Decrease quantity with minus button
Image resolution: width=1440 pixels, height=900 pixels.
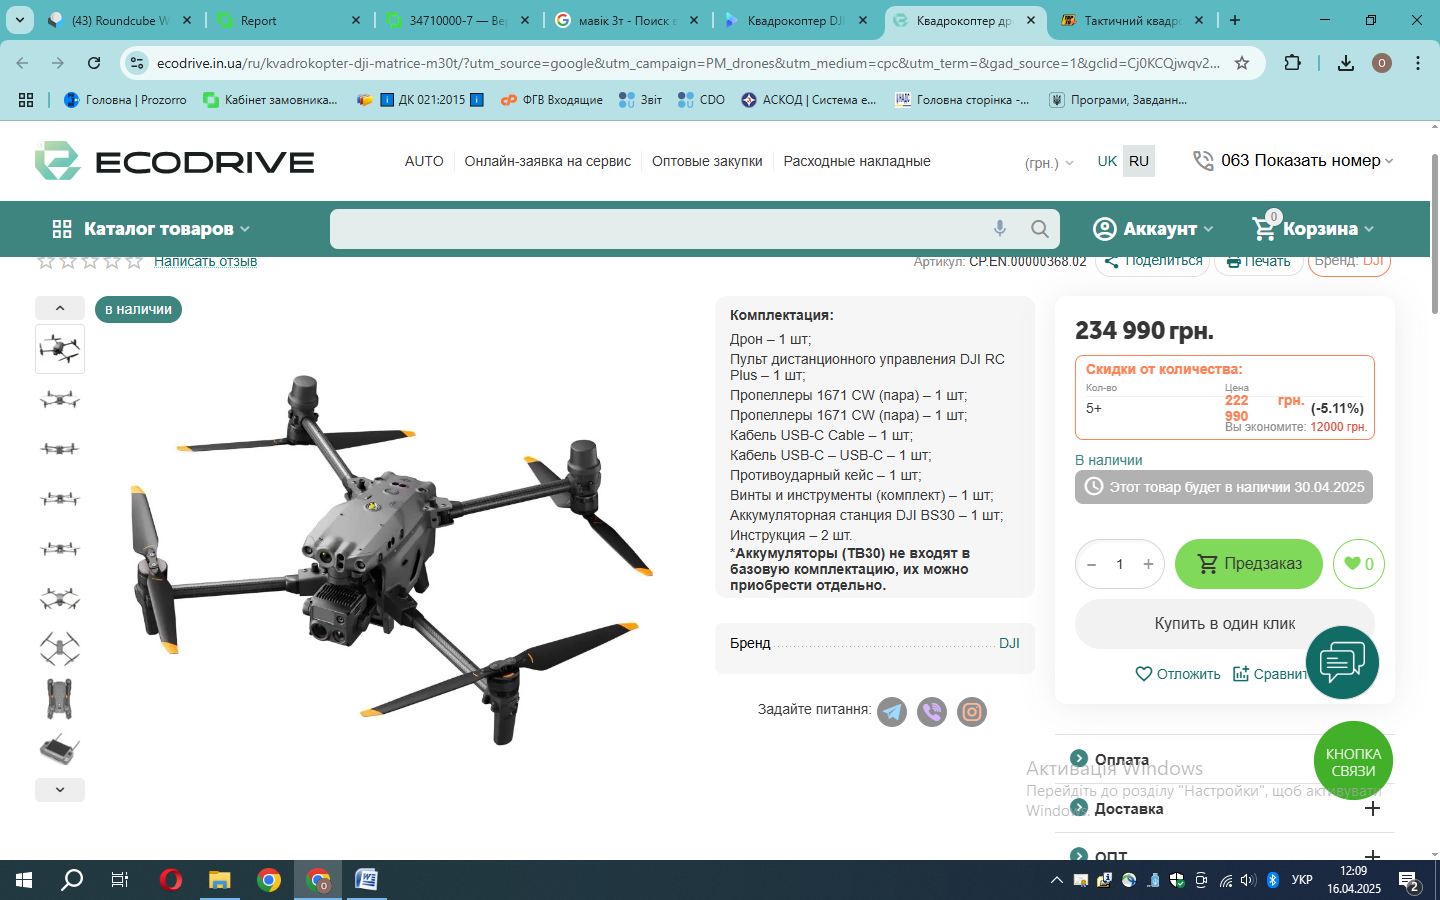coord(1092,564)
